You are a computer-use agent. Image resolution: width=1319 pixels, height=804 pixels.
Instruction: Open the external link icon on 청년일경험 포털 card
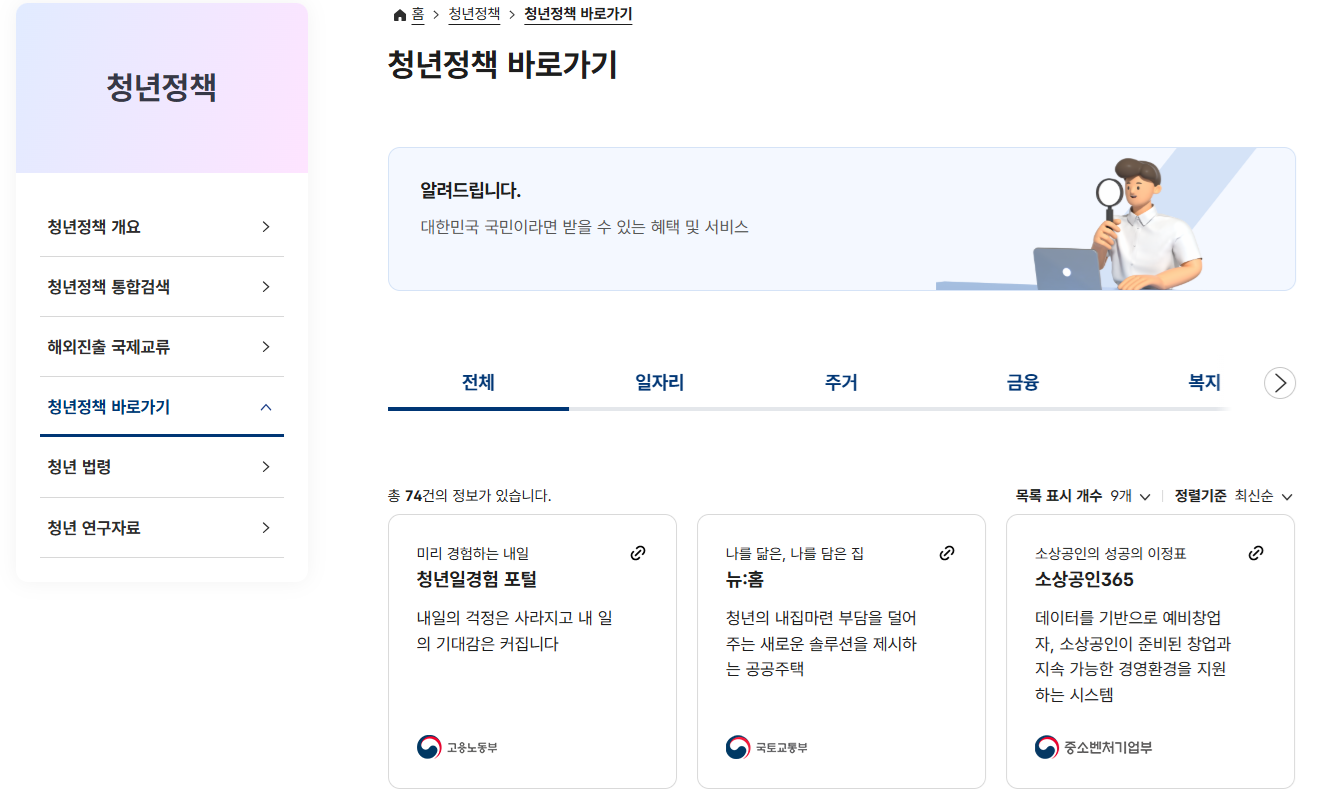tap(638, 552)
